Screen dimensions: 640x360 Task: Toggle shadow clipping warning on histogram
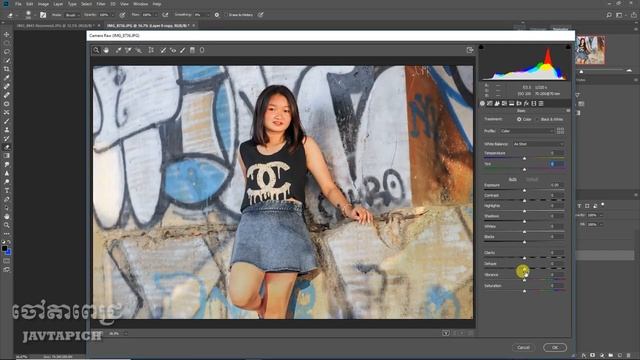(x=481, y=47)
